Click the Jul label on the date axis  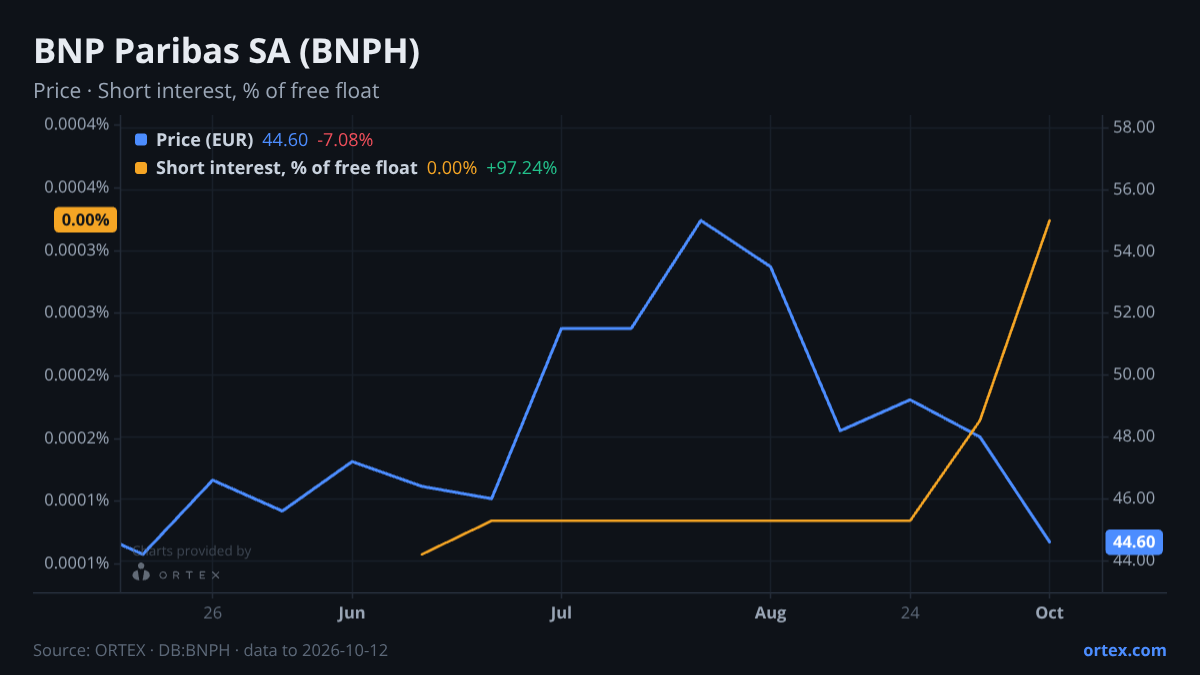(561, 612)
